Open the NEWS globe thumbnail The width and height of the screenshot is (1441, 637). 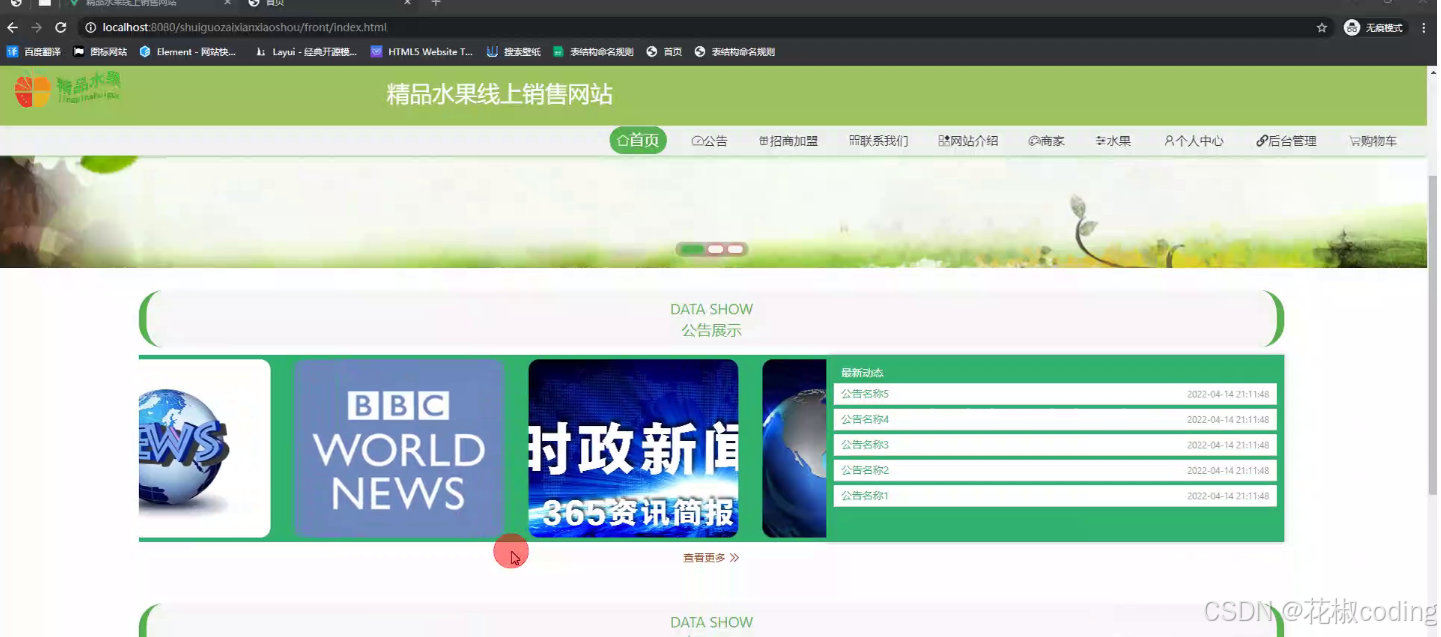click(204, 448)
